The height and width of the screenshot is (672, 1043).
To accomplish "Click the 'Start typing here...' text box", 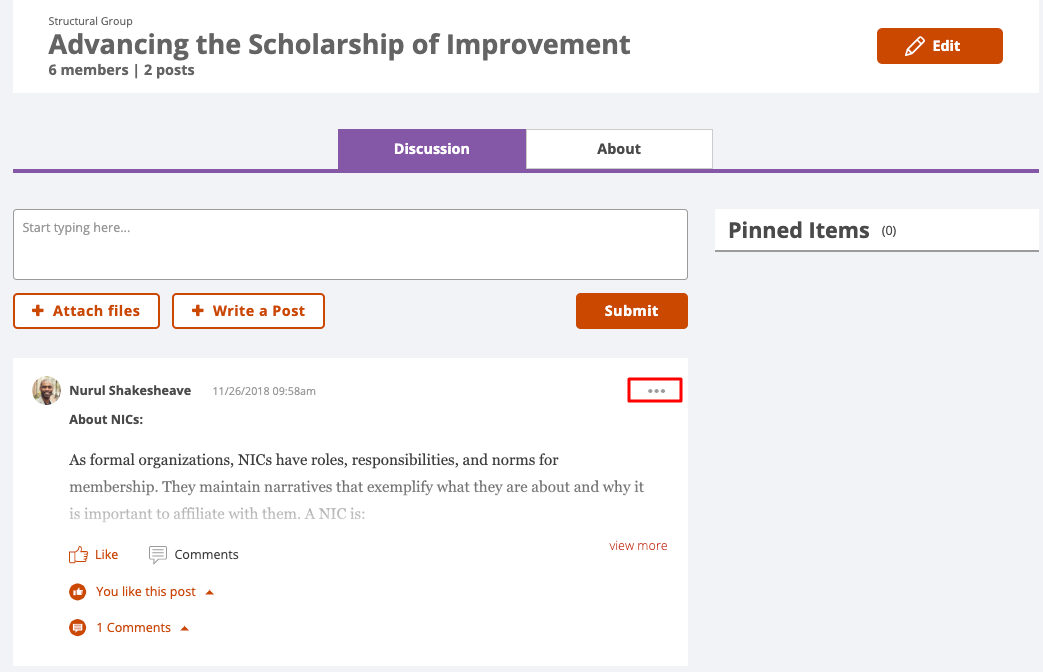I will (x=351, y=244).
